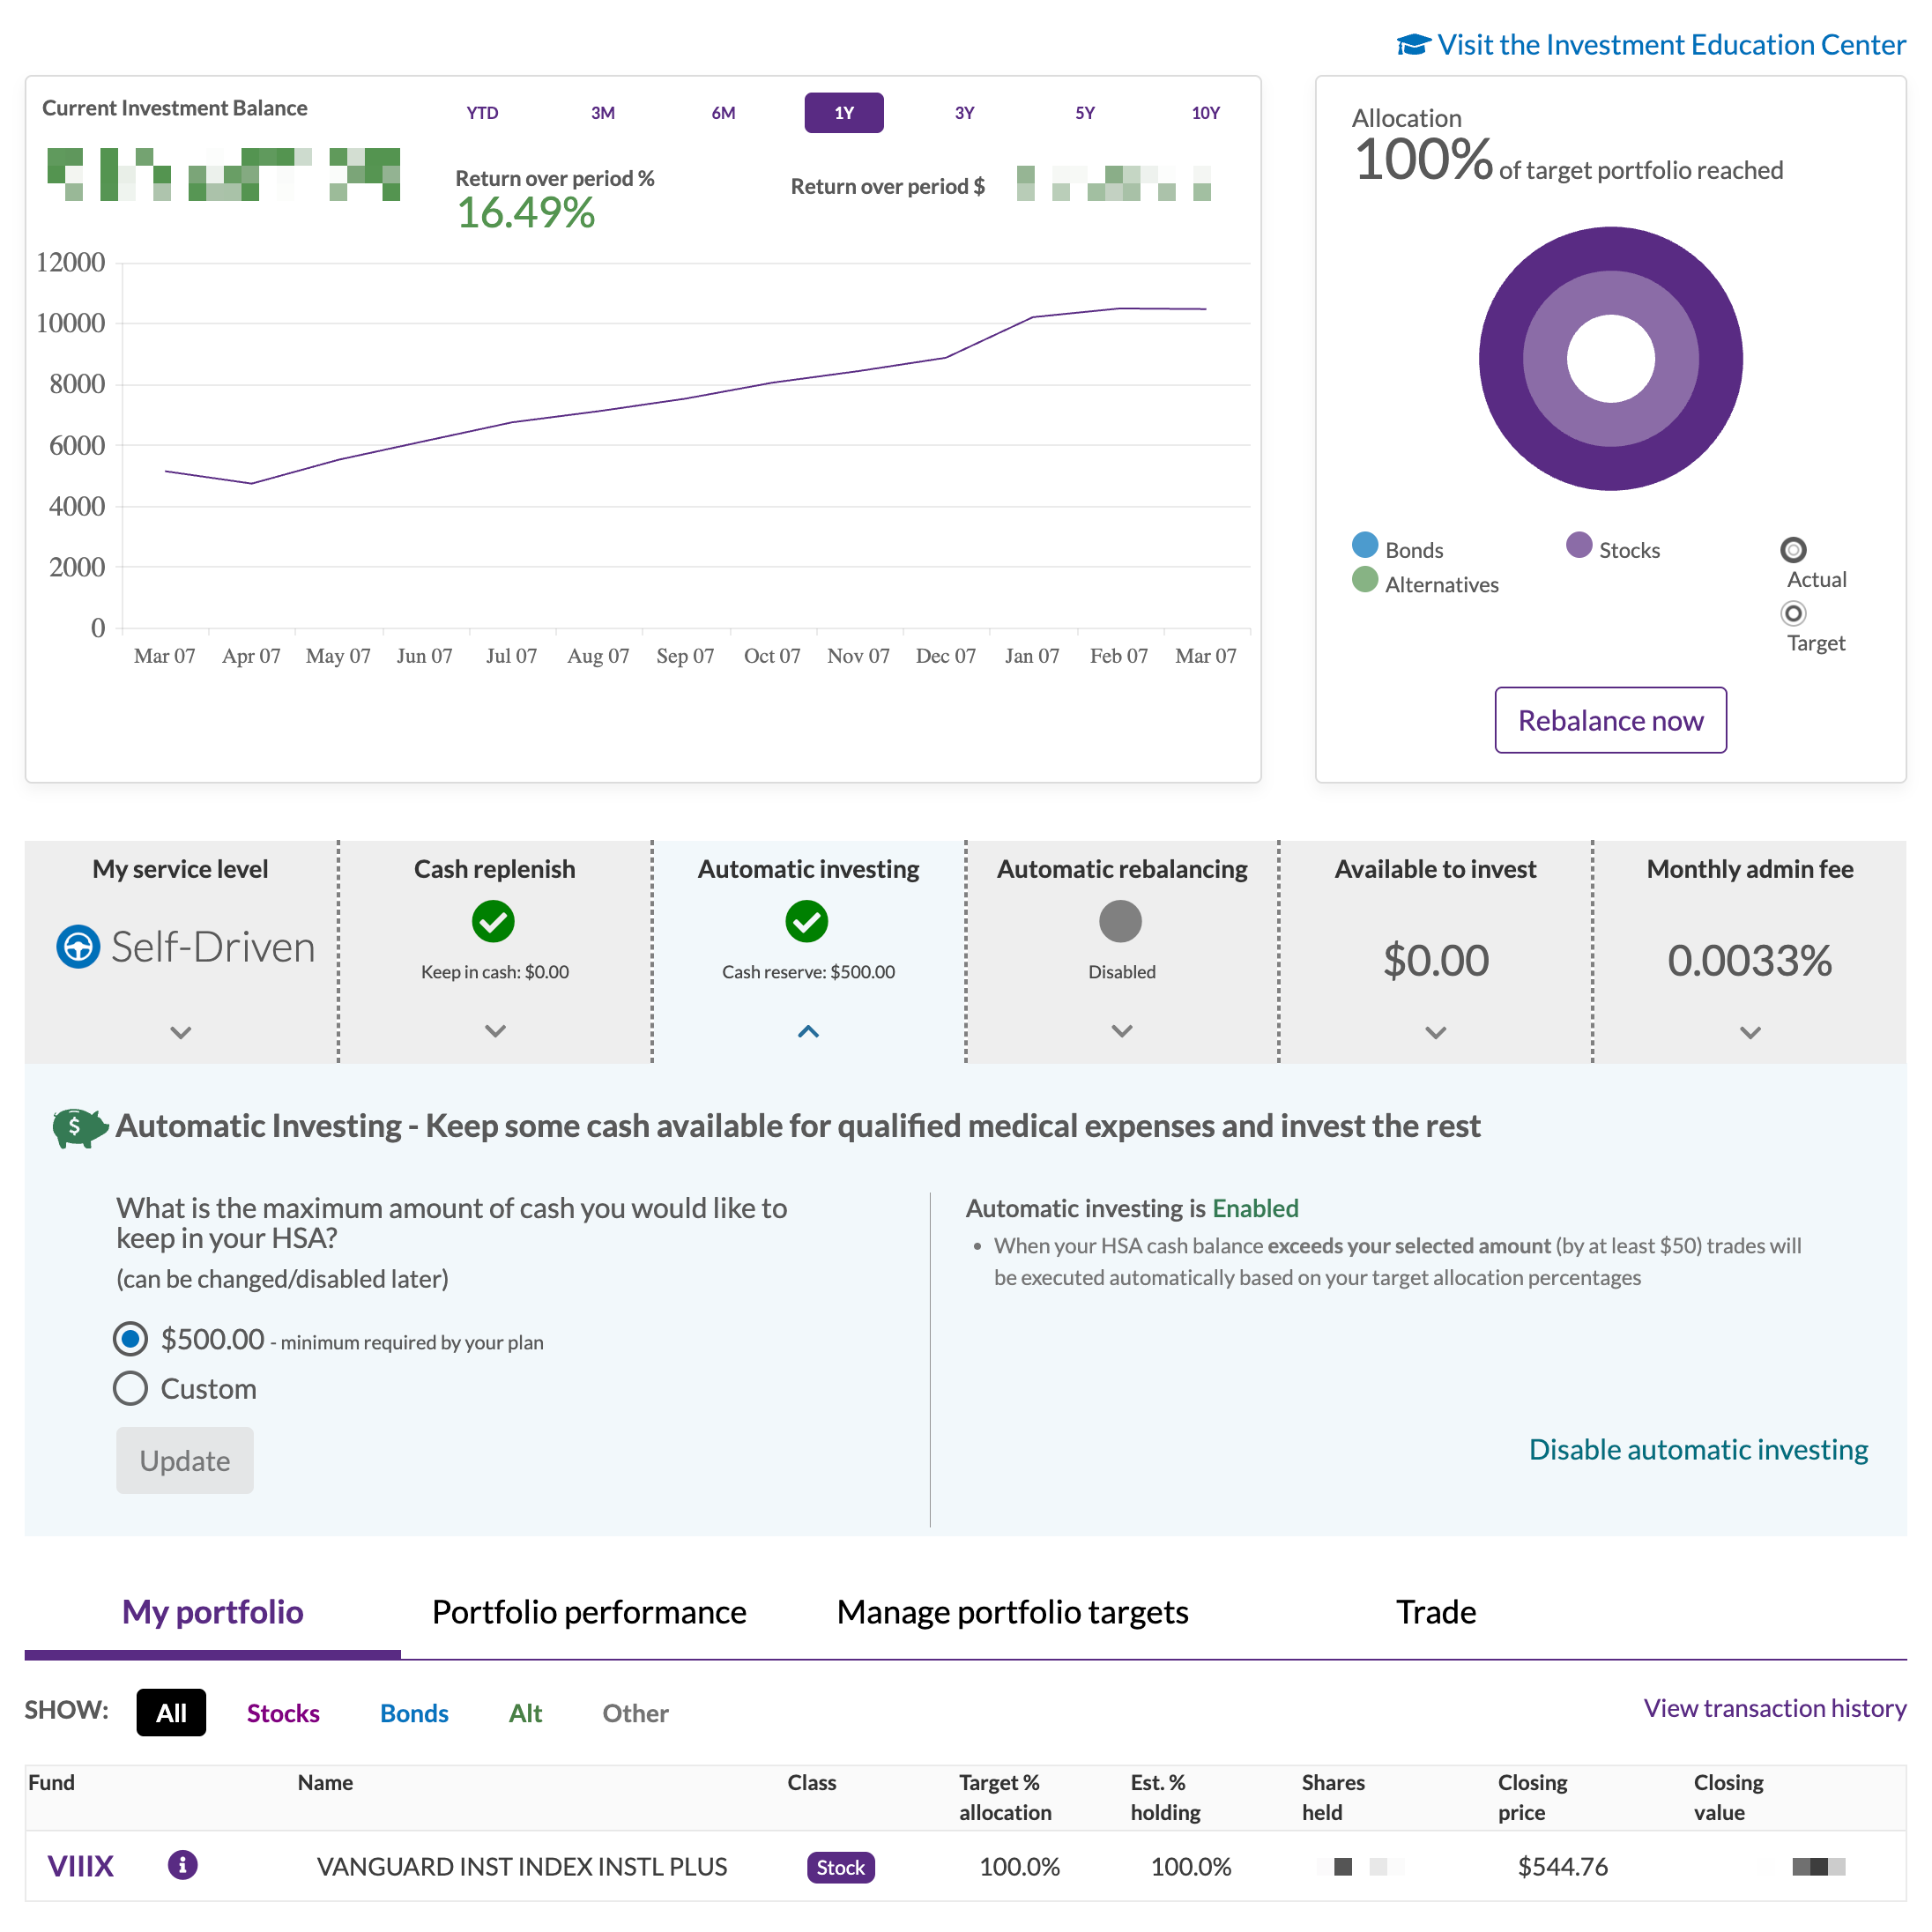Image resolution: width=1932 pixels, height=1932 pixels.
Task: Expand the My service level panel chevron
Action: click(x=181, y=1032)
